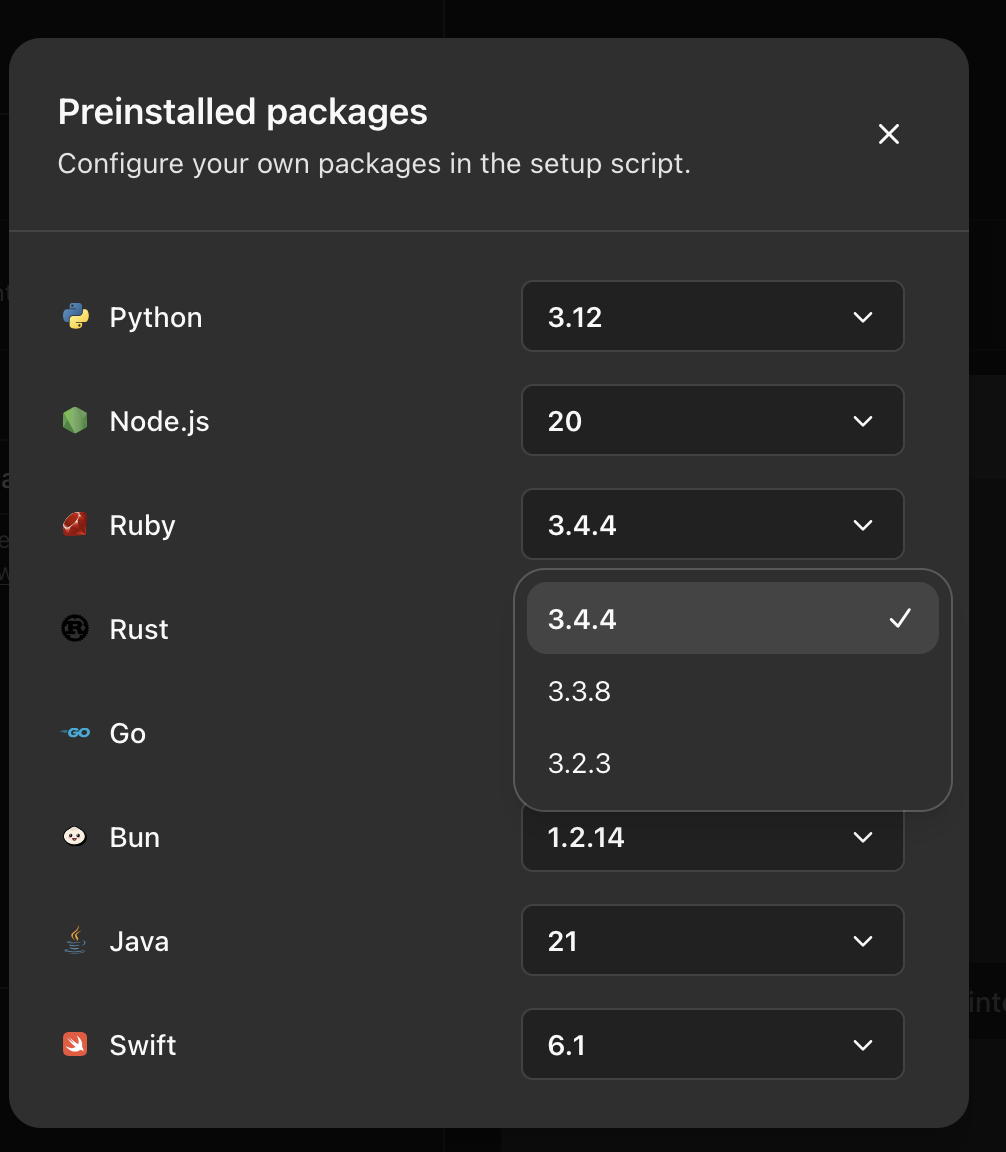The width and height of the screenshot is (1006, 1152).
Task: Open the Node.js version dropdown
Action: pyautogui.click(x=713, y=420)
